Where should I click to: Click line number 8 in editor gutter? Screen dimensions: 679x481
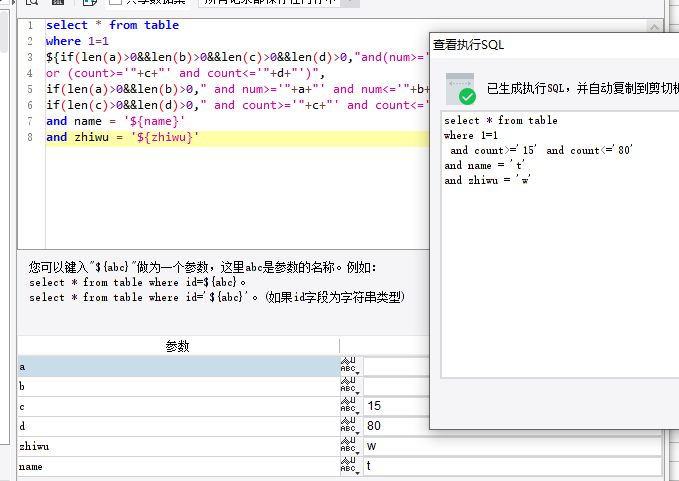pos(30,137)
